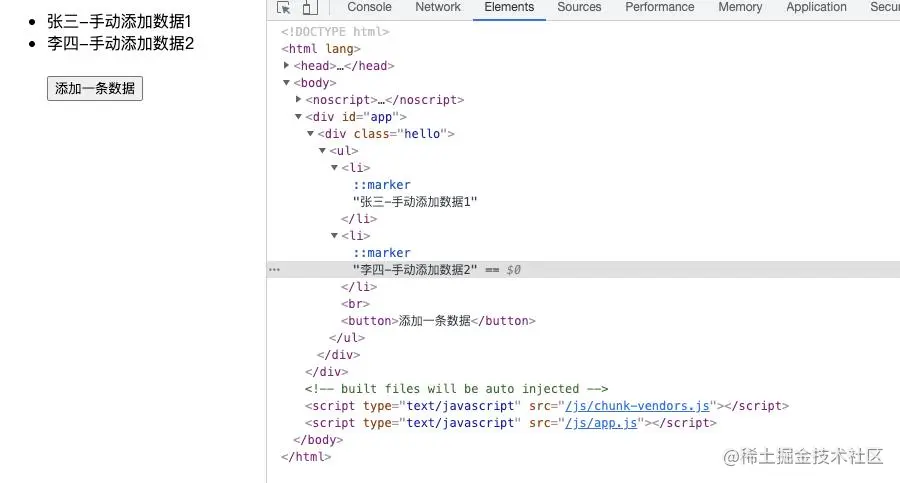Select the ::marker under 张三 list item
Screen dimensions: 900x483
pyautogui.click(x=382, y=184)
